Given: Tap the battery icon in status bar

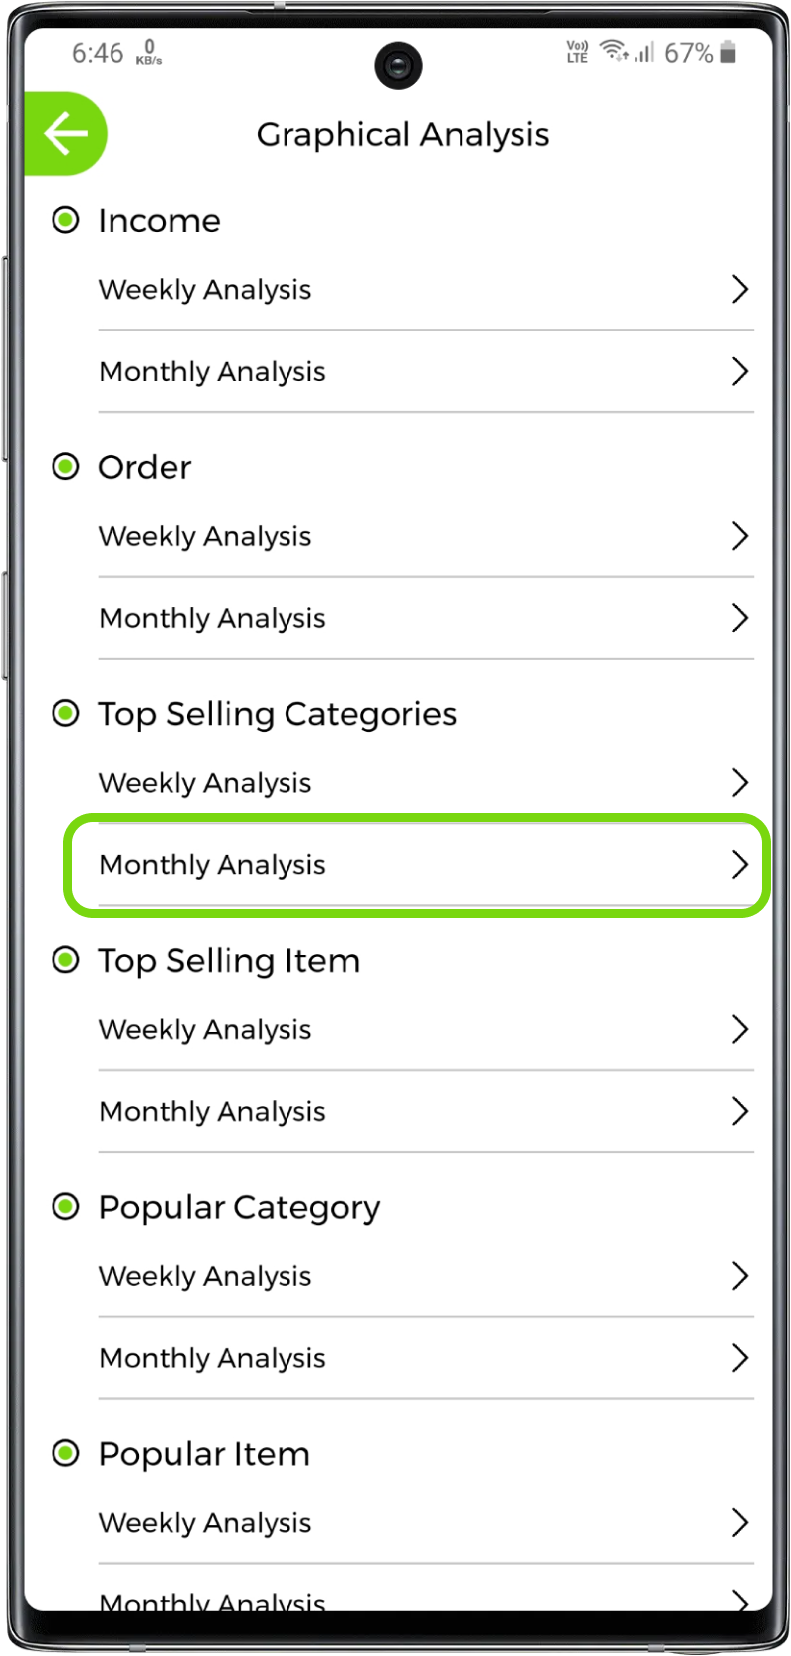Looking at the screenshot, I should (728, 52).
